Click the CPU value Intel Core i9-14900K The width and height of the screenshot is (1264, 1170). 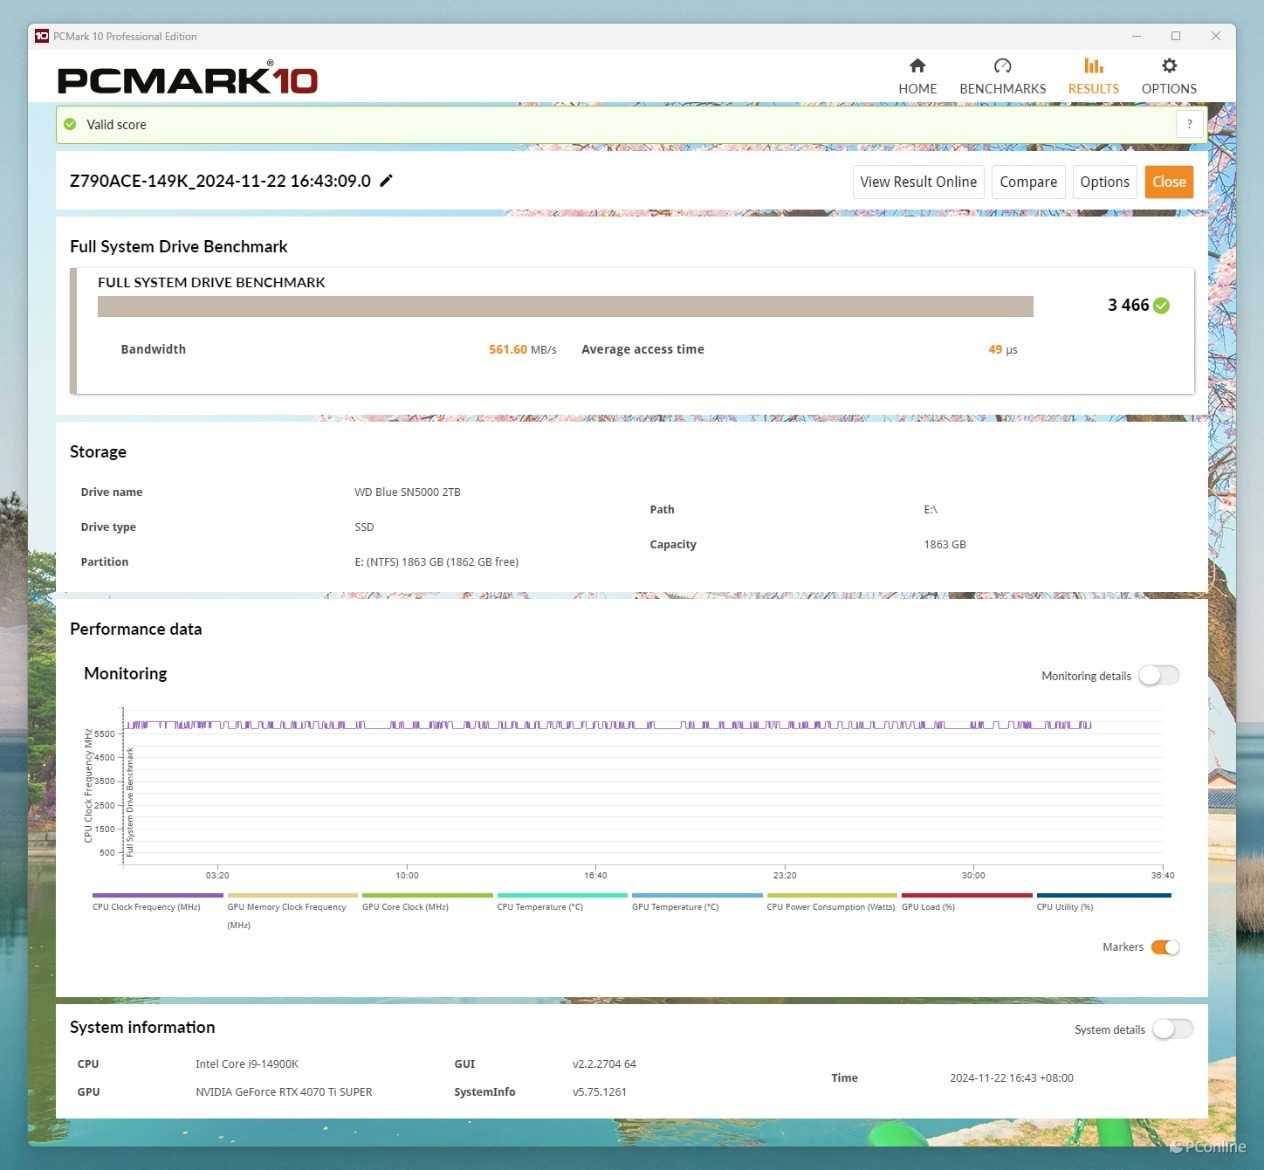pyautogui.click(x=247, y=1064)
